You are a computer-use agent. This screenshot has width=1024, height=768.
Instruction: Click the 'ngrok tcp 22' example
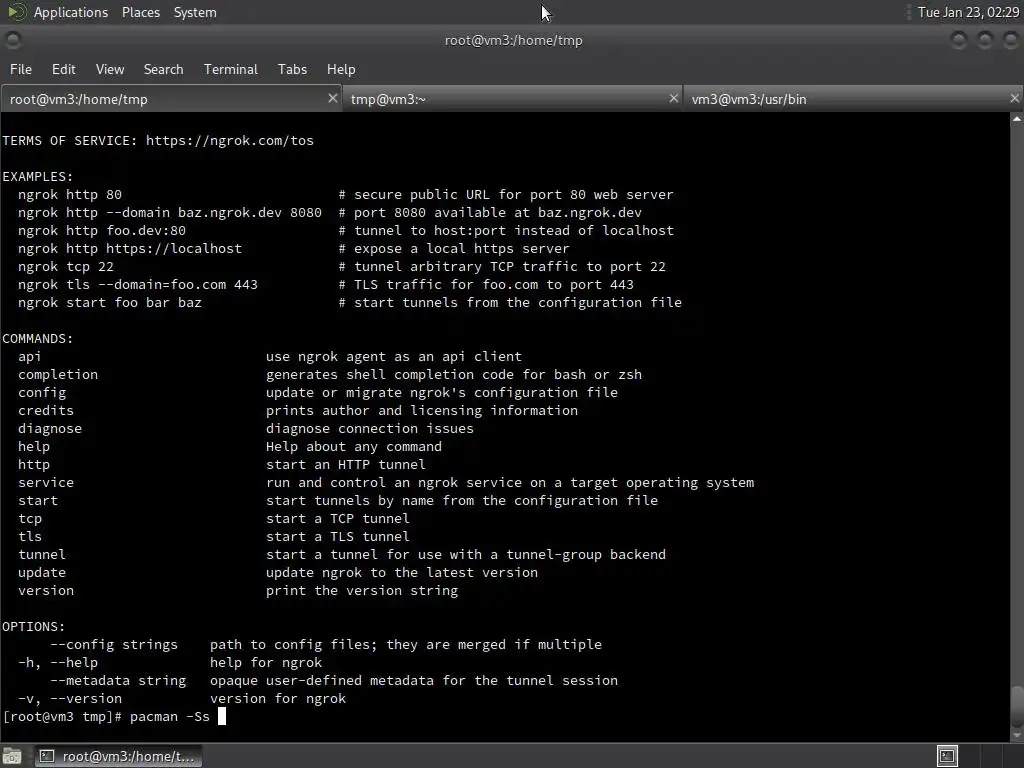click(x=66, y=266)
